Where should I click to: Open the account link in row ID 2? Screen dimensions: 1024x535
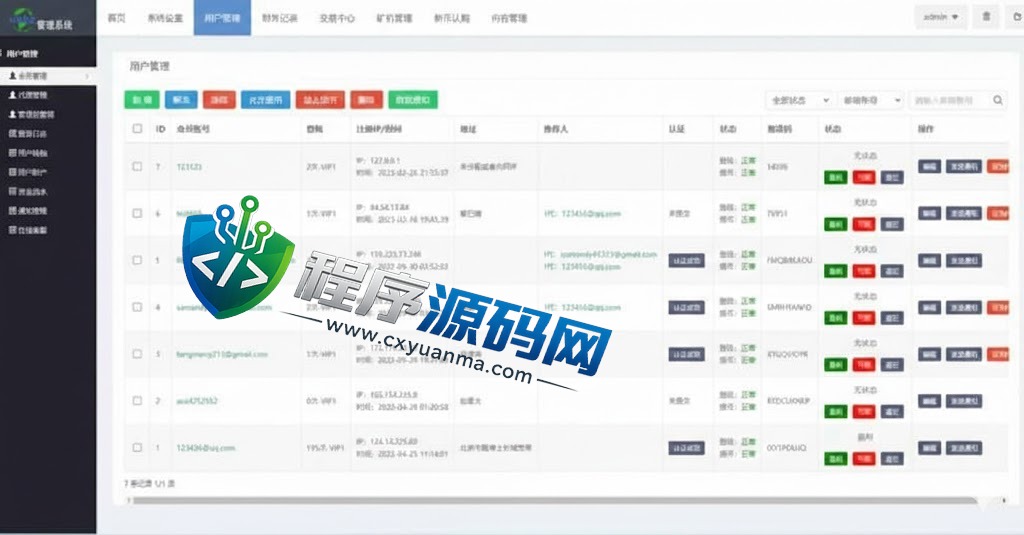[x=197, y=401]
